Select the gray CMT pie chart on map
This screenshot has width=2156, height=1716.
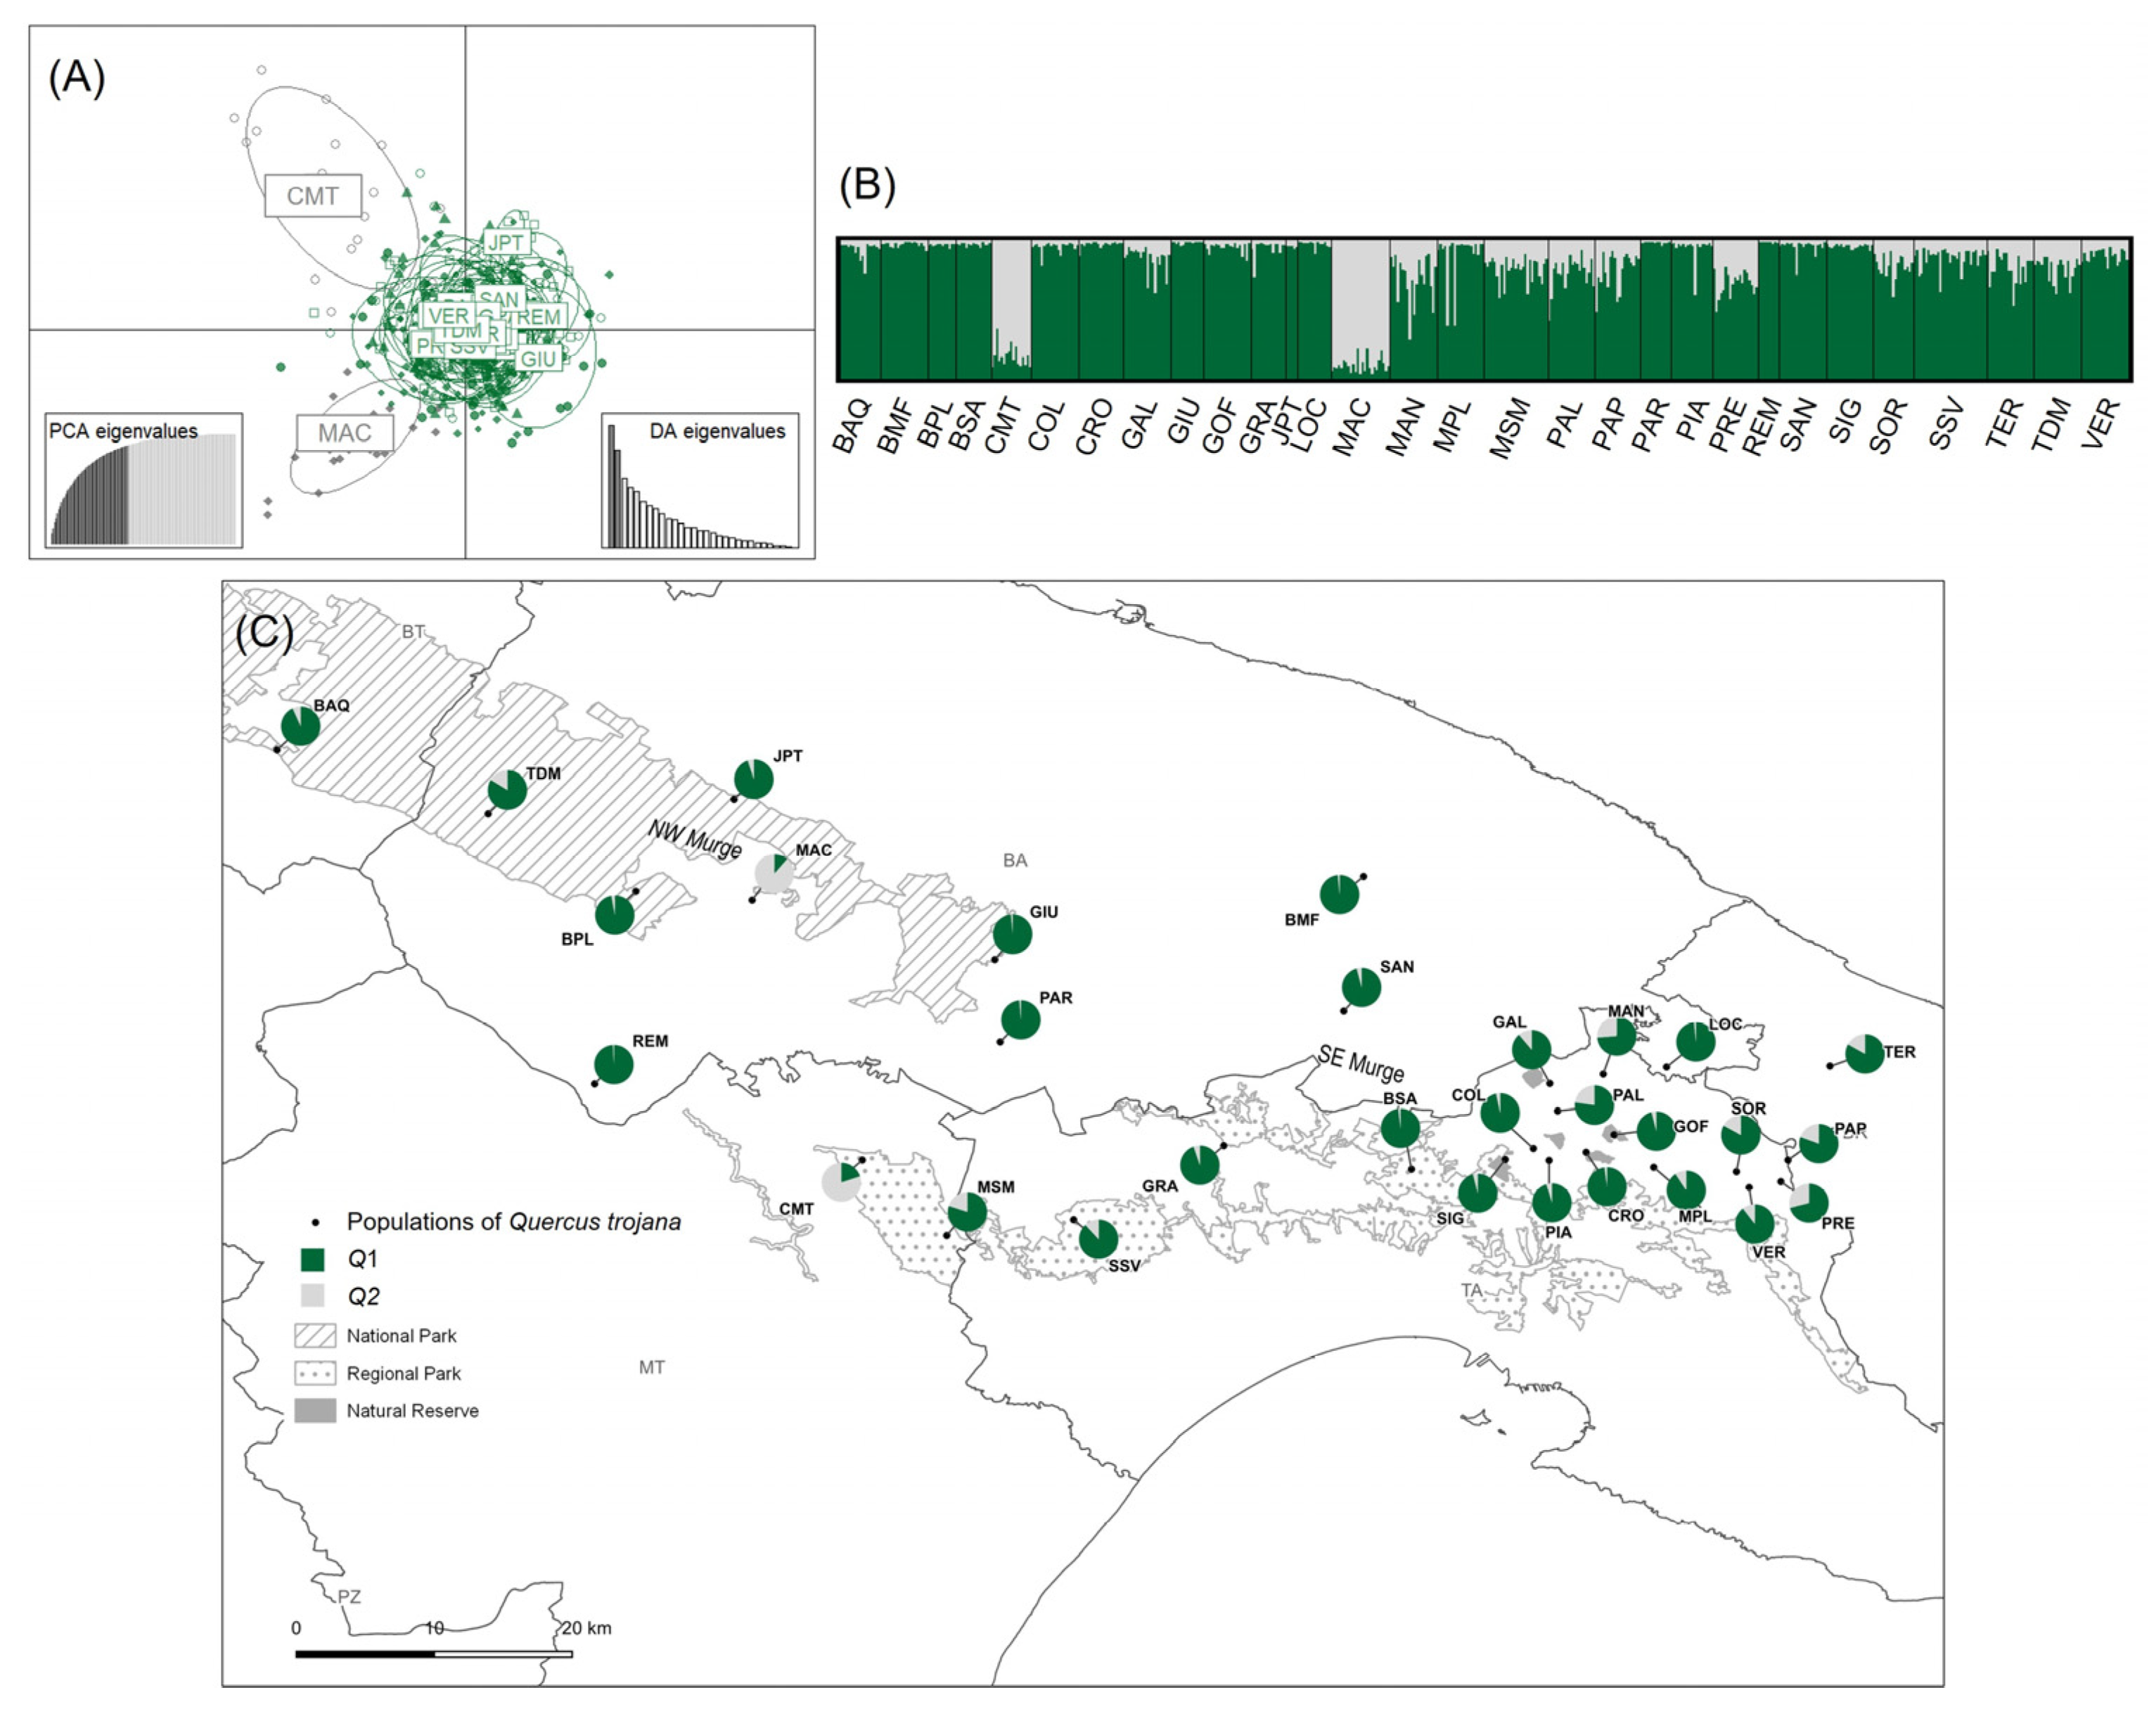coord(841,1182)
